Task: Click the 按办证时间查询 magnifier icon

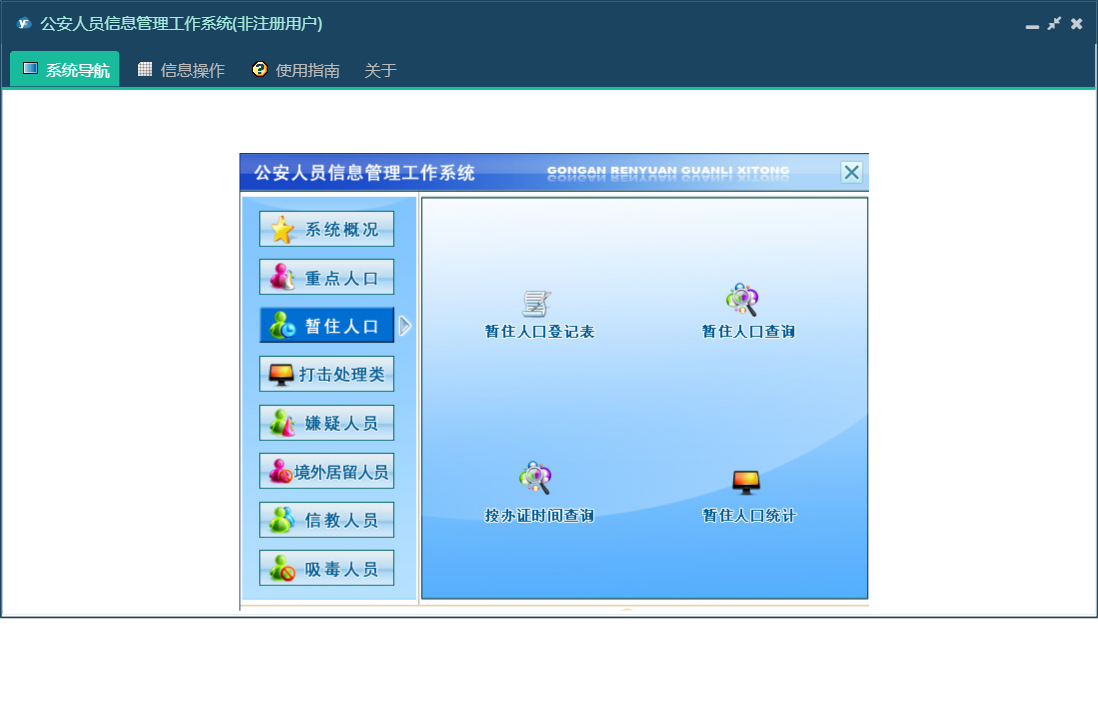Action: click(x=536, y=477)
